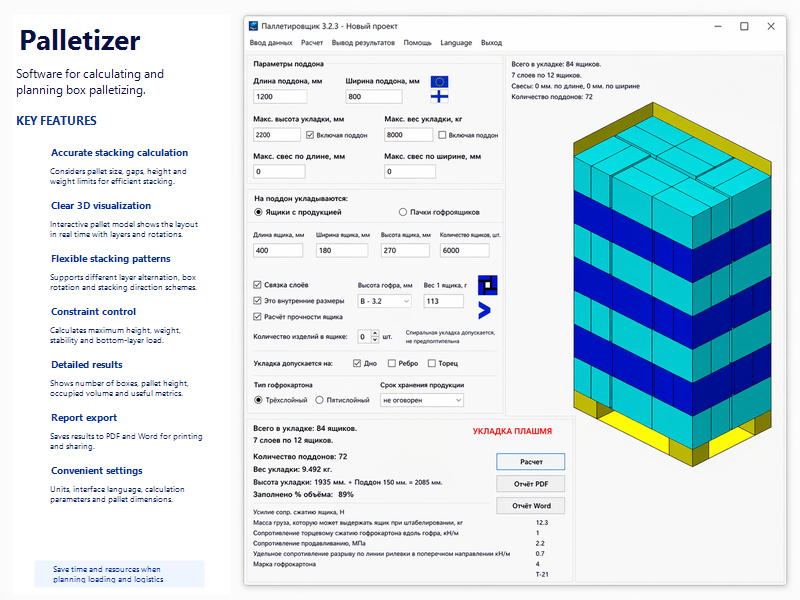Click 'Усилие сопр. сжатию ящика, Н' row
Image resolution: width=800 pixels, height=600 pixels.
click(x=298, y=512)
